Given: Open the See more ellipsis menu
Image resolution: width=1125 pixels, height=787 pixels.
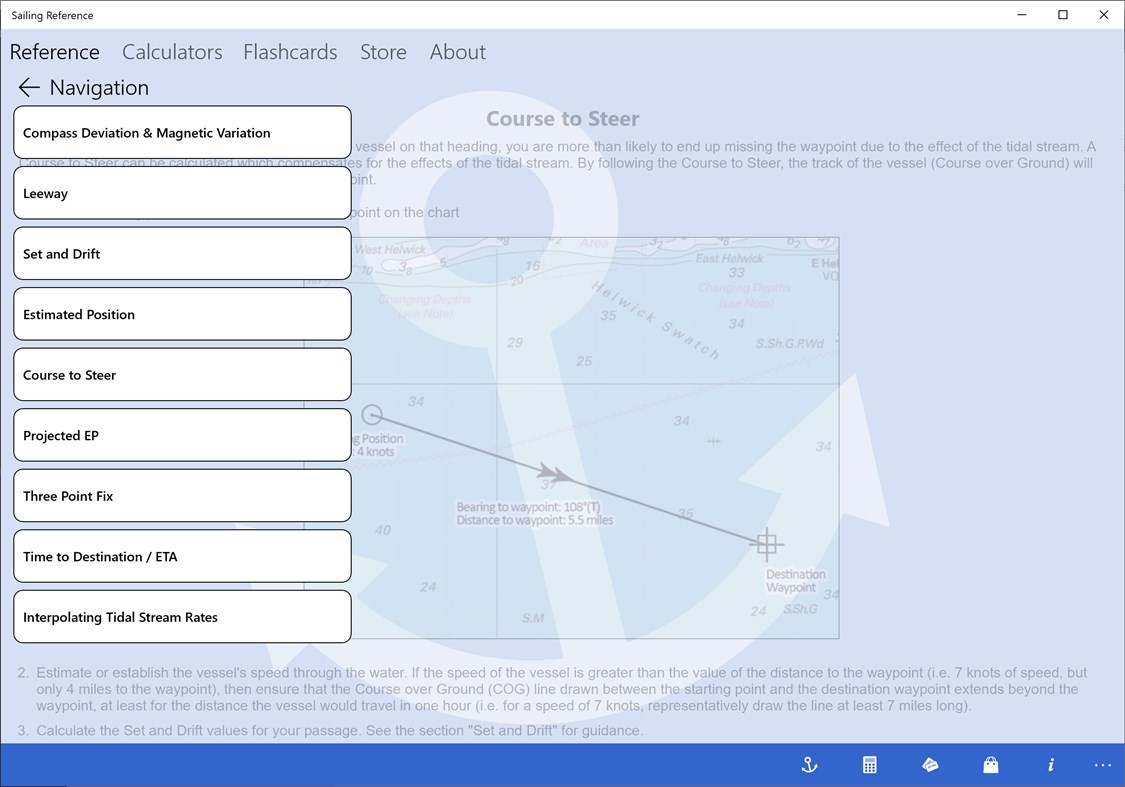Looking at the screenshot, I should (x=1102, y=764).
